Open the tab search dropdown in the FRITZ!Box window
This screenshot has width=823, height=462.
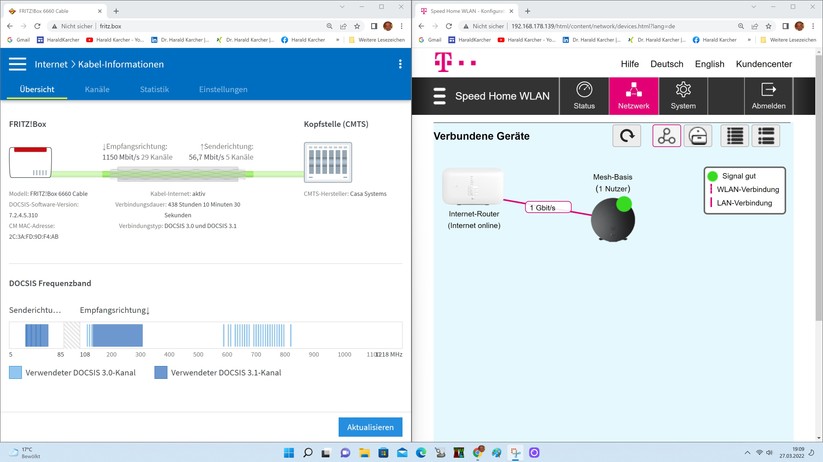pyautogui.click(x=342, y=7)
